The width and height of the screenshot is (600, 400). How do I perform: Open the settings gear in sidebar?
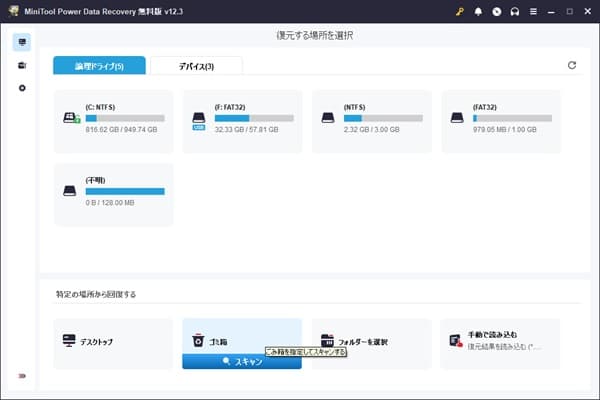click(x=22, y=88)
